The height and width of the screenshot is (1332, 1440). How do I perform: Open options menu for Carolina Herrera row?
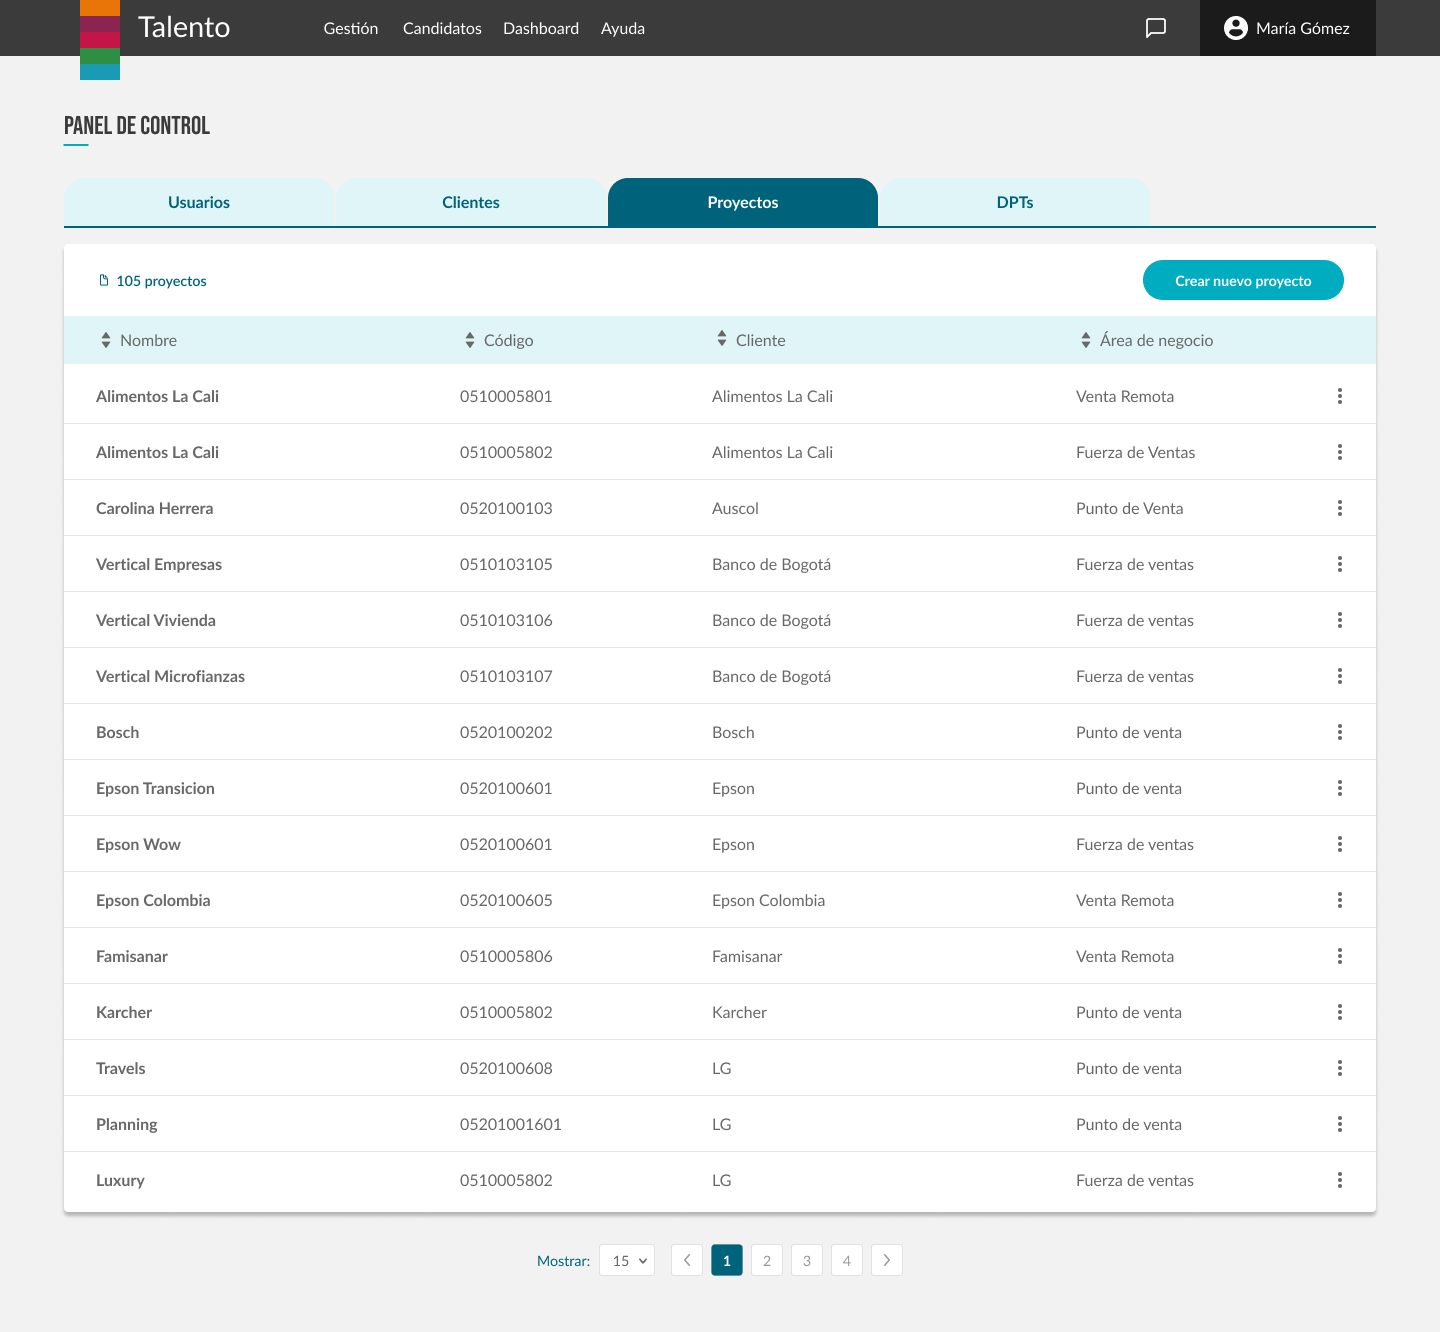[1339, 508]
